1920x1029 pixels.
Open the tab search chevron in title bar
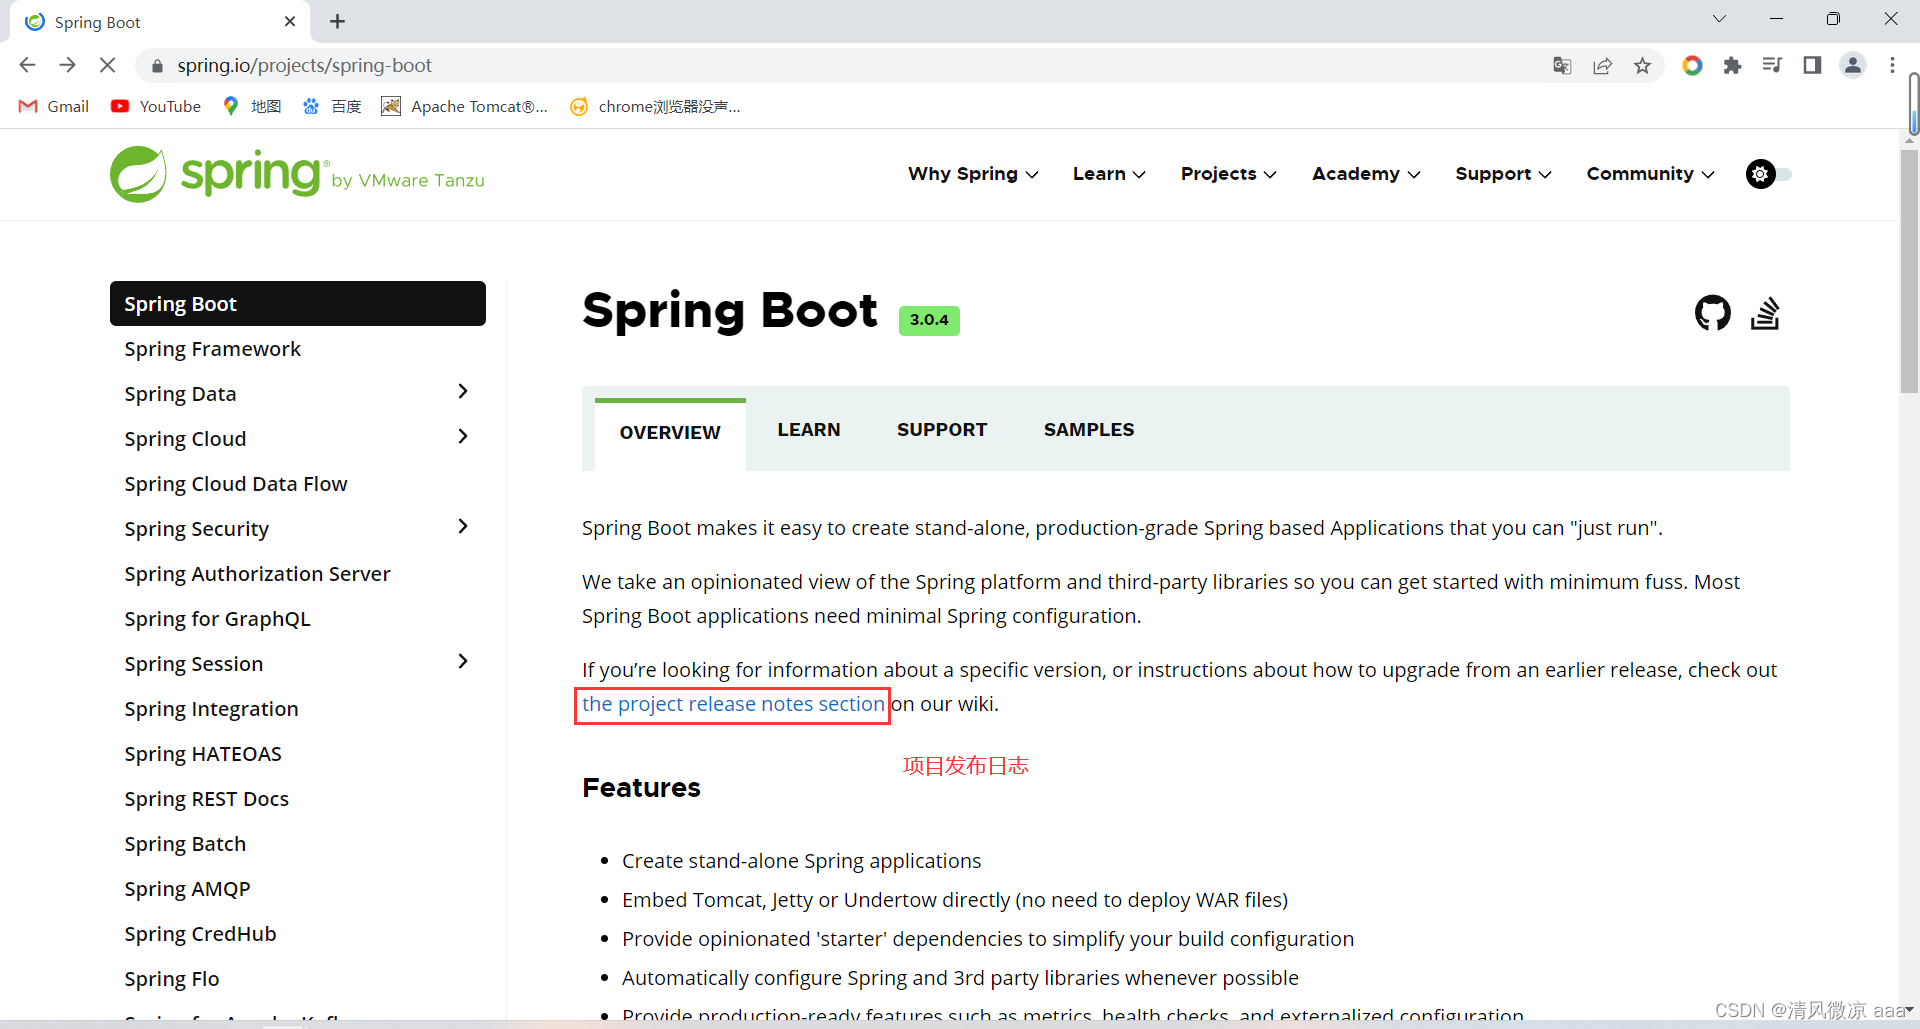[x=1719, y=19]
